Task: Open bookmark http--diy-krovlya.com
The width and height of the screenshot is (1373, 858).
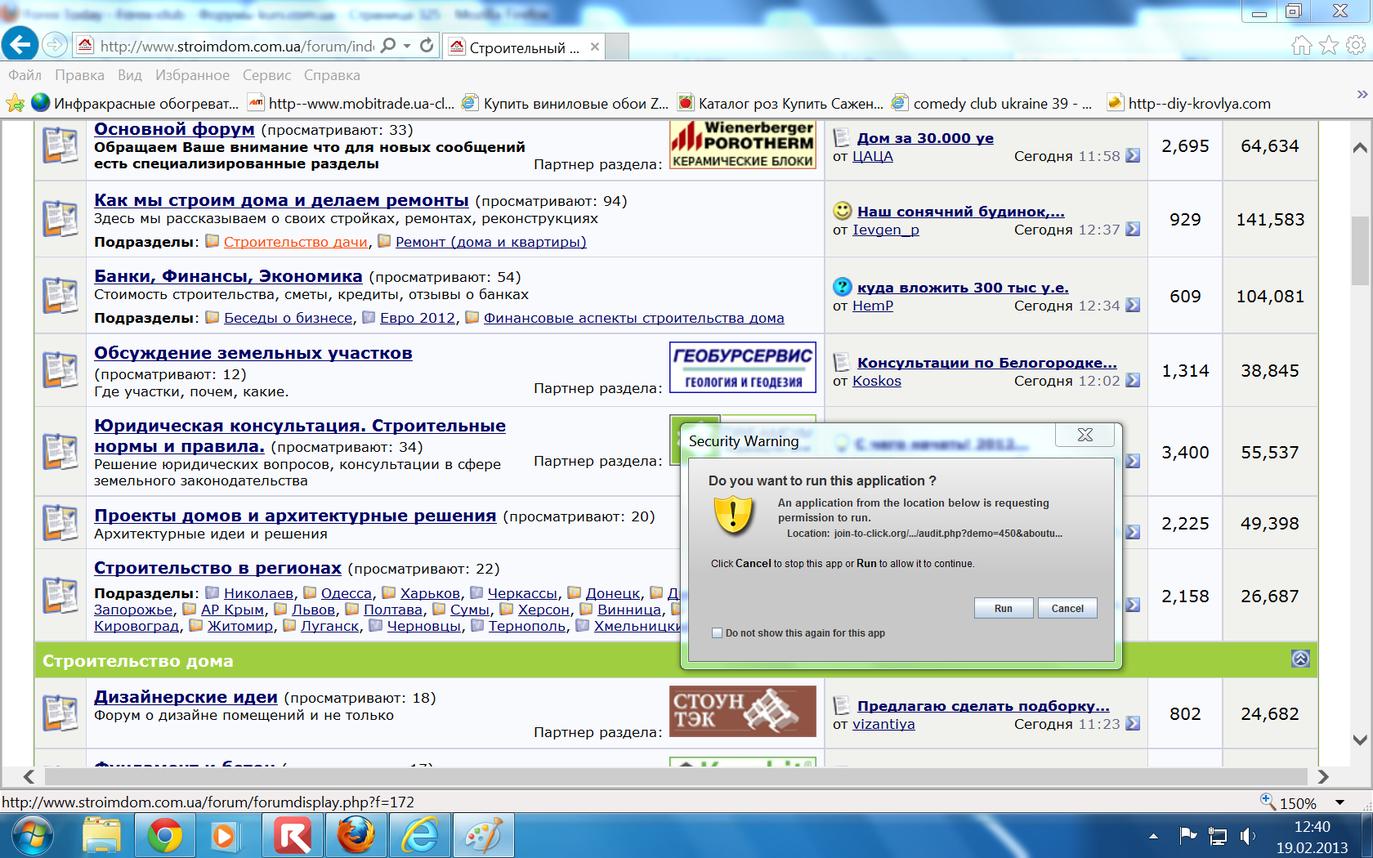Action: pos(1188,103)
